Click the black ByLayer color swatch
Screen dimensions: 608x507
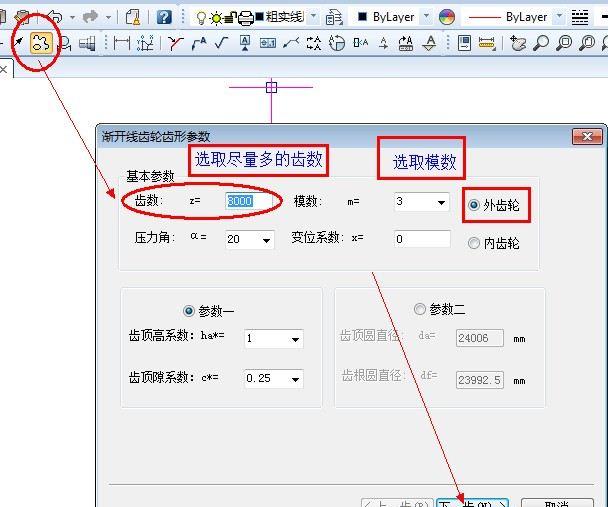click(362, 17)
